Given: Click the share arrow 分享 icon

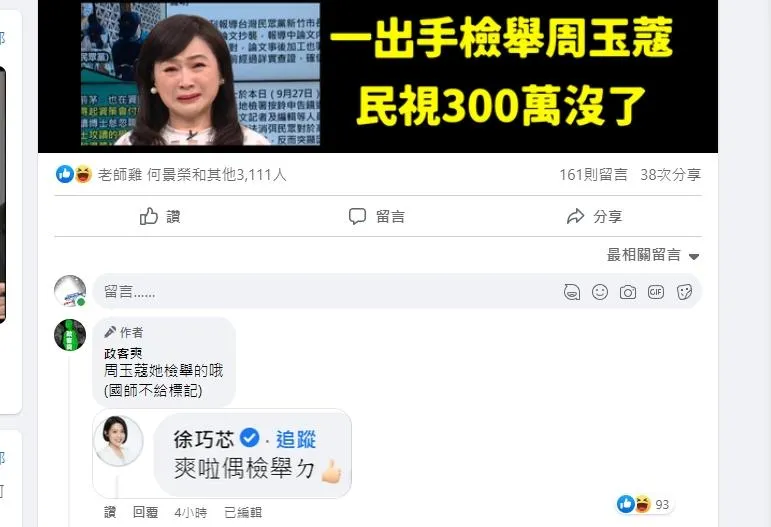Looking at the screenshot, I should [x=575, y=216].
